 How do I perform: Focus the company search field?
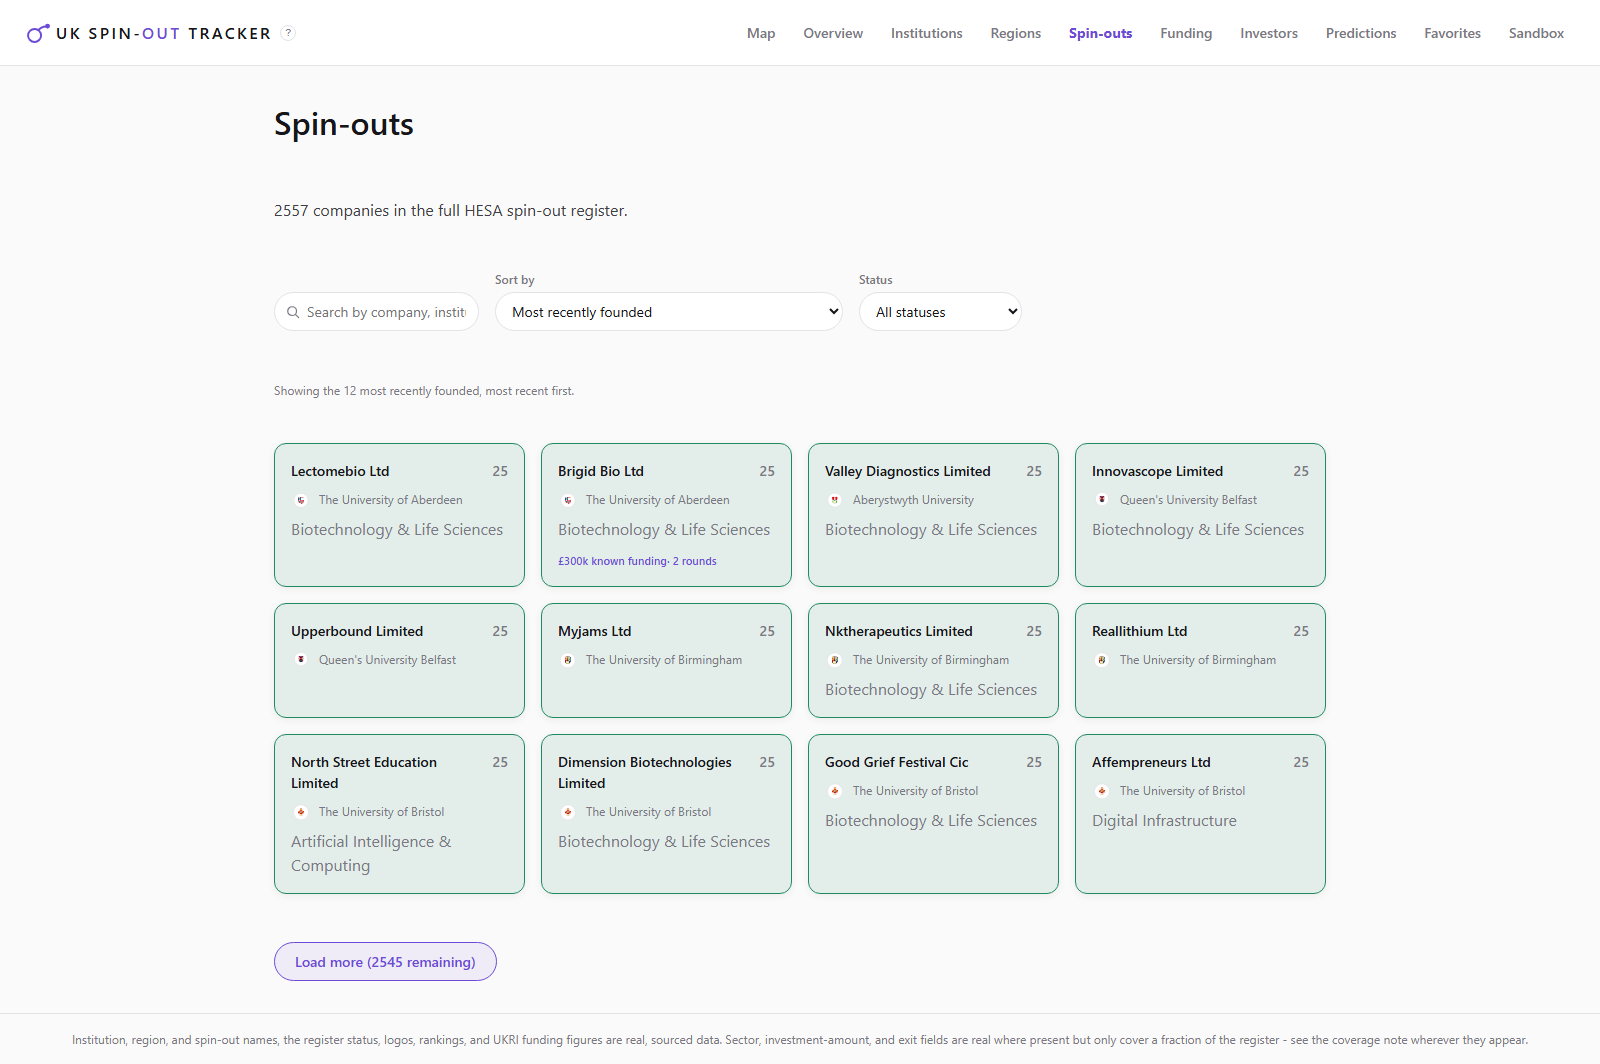click(376, 312)
